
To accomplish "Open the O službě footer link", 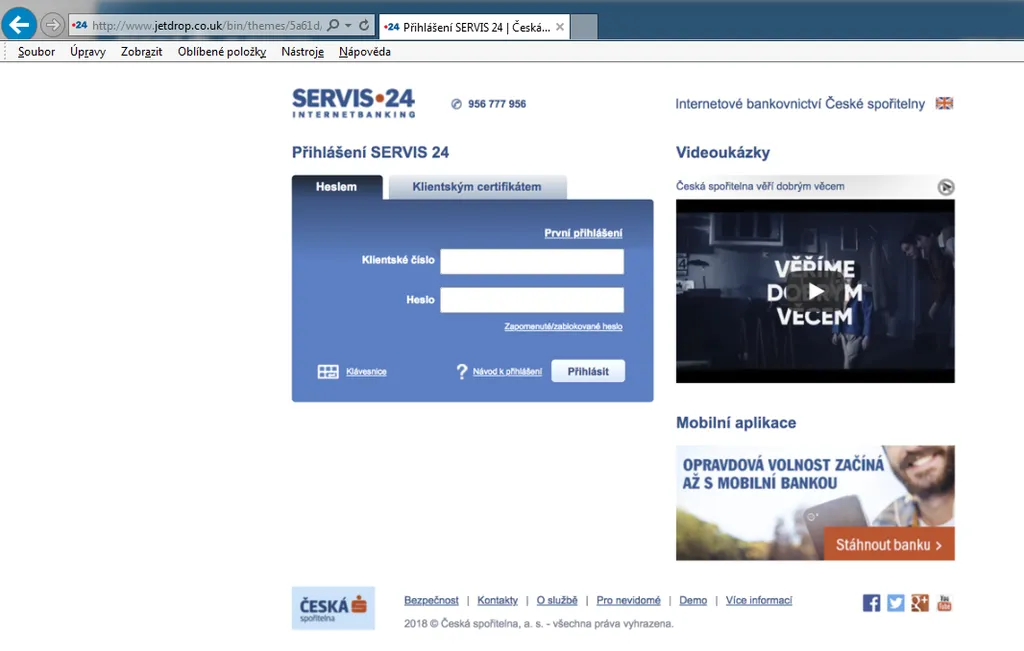I will point(557,600).
